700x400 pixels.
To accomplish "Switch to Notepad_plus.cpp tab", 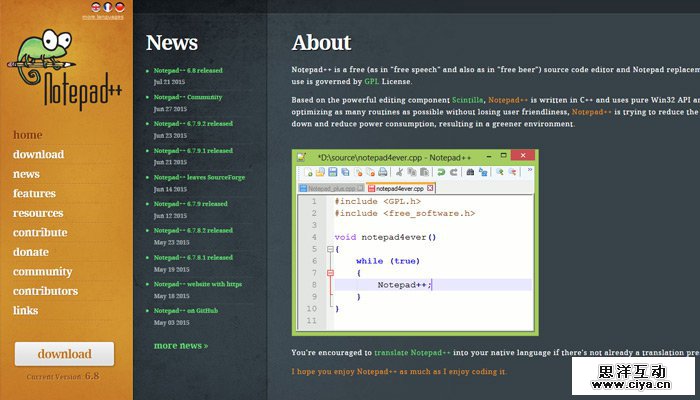I will click(331, 188).
